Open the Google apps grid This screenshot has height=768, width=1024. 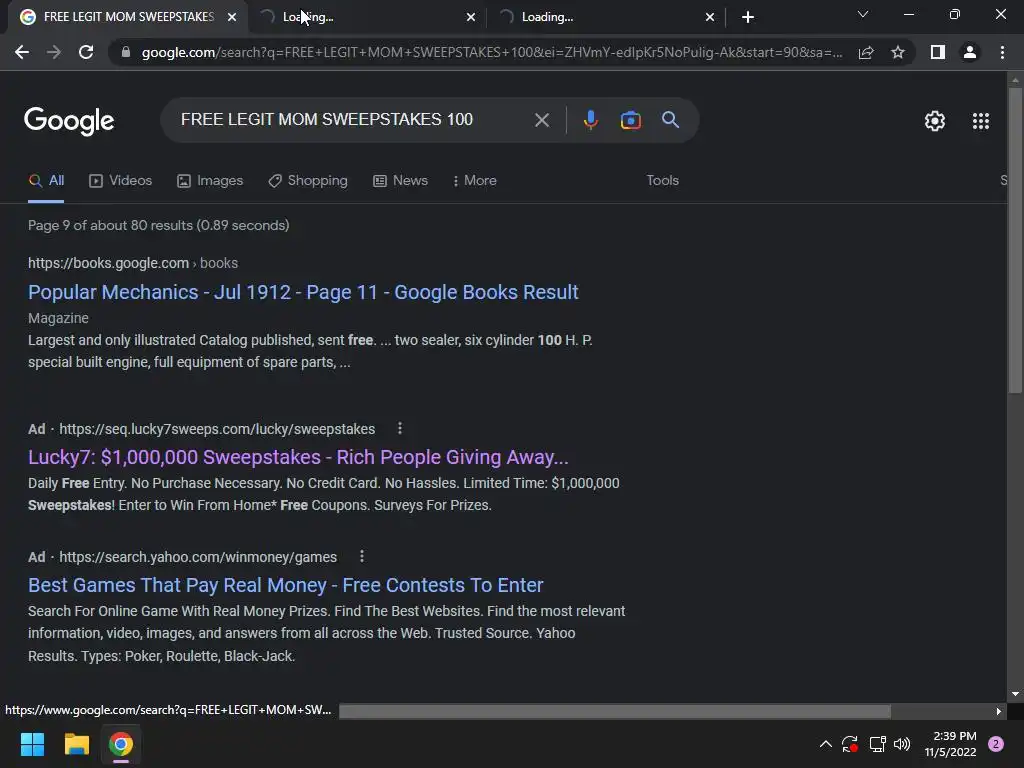point(980,121)
